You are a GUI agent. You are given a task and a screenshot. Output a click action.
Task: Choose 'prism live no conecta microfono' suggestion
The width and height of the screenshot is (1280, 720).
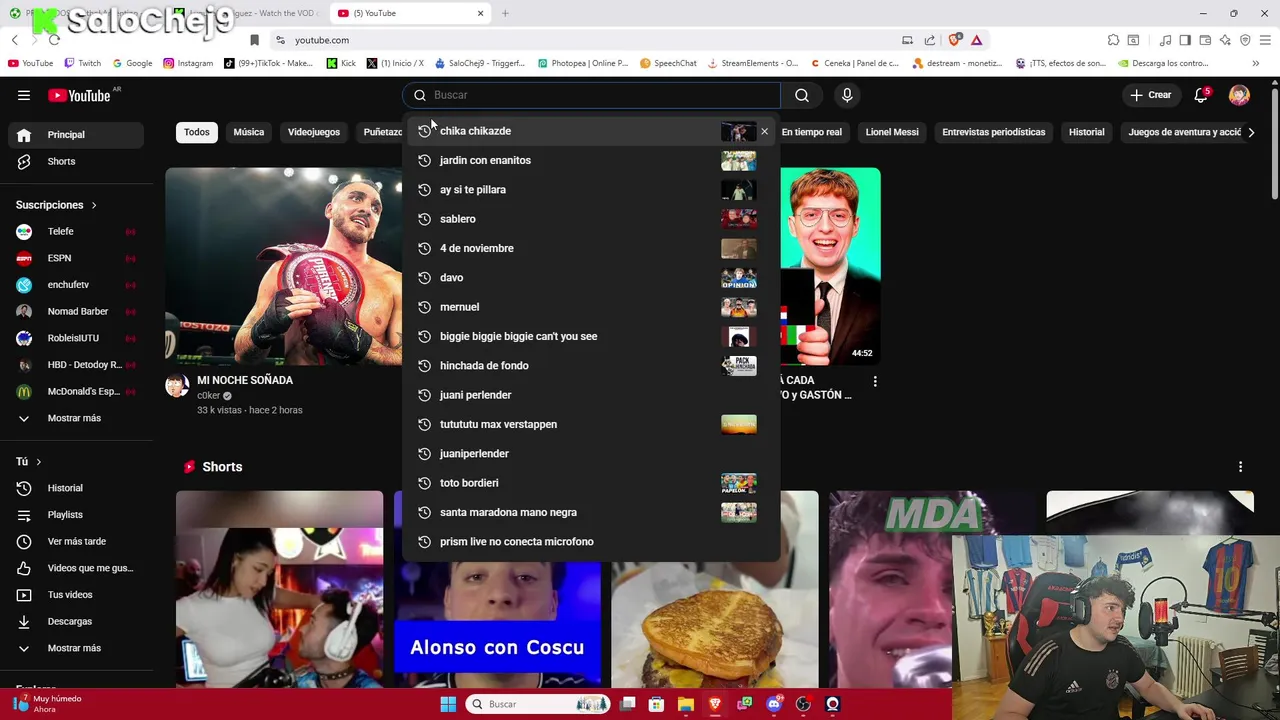coord(591,542)
